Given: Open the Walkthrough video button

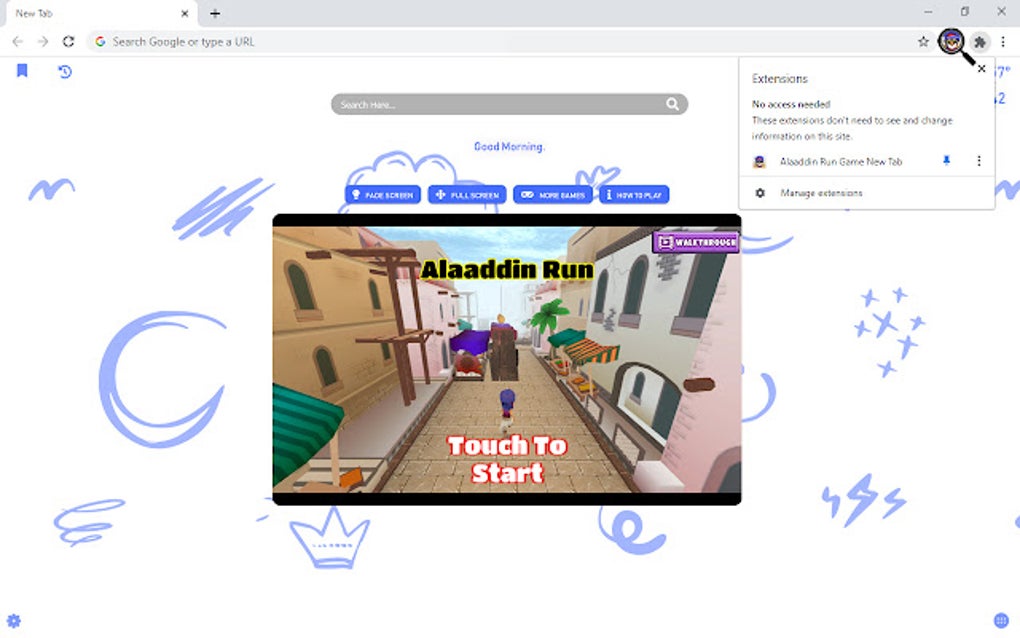Looking at the screenshot, I should tap(696, 242).
